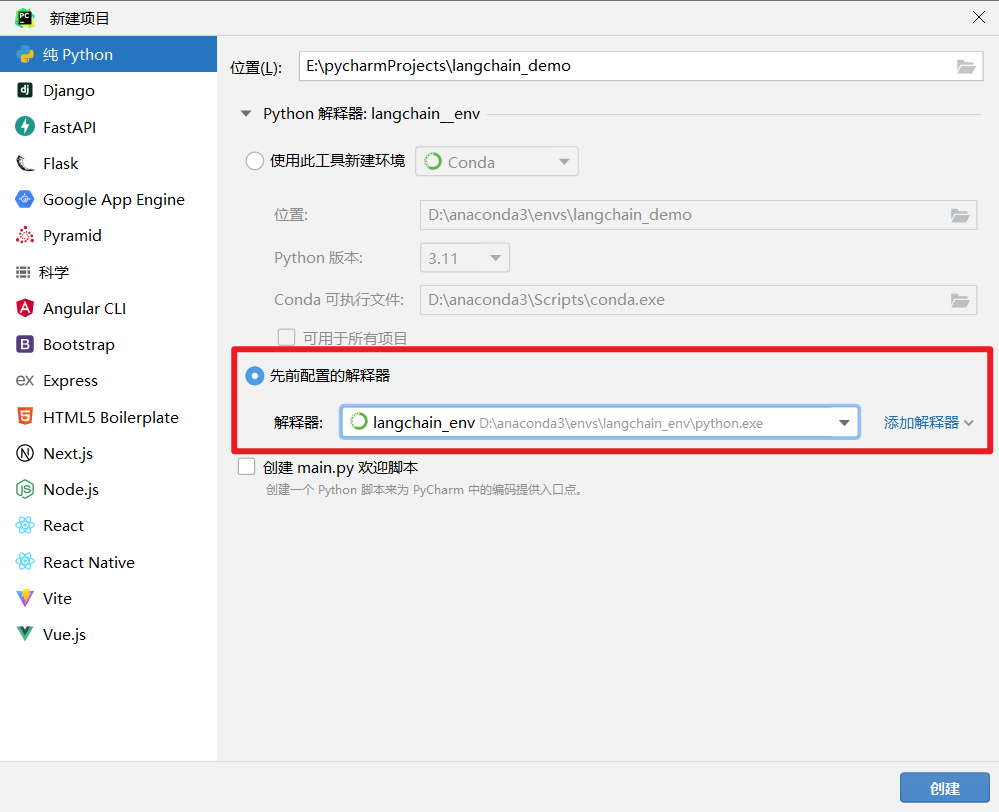Enable 创建 main.py 欢迎脚本 checkbox

click(247, 467)
